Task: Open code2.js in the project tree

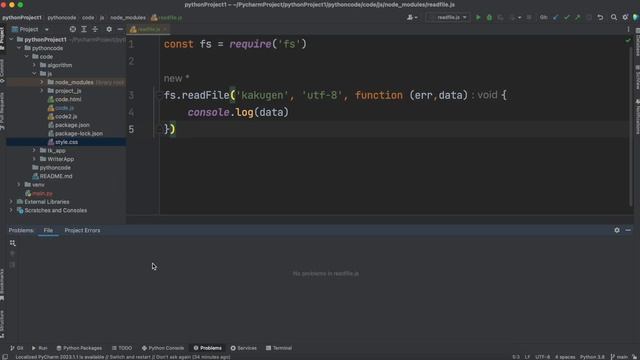Action: pos(66,117)
